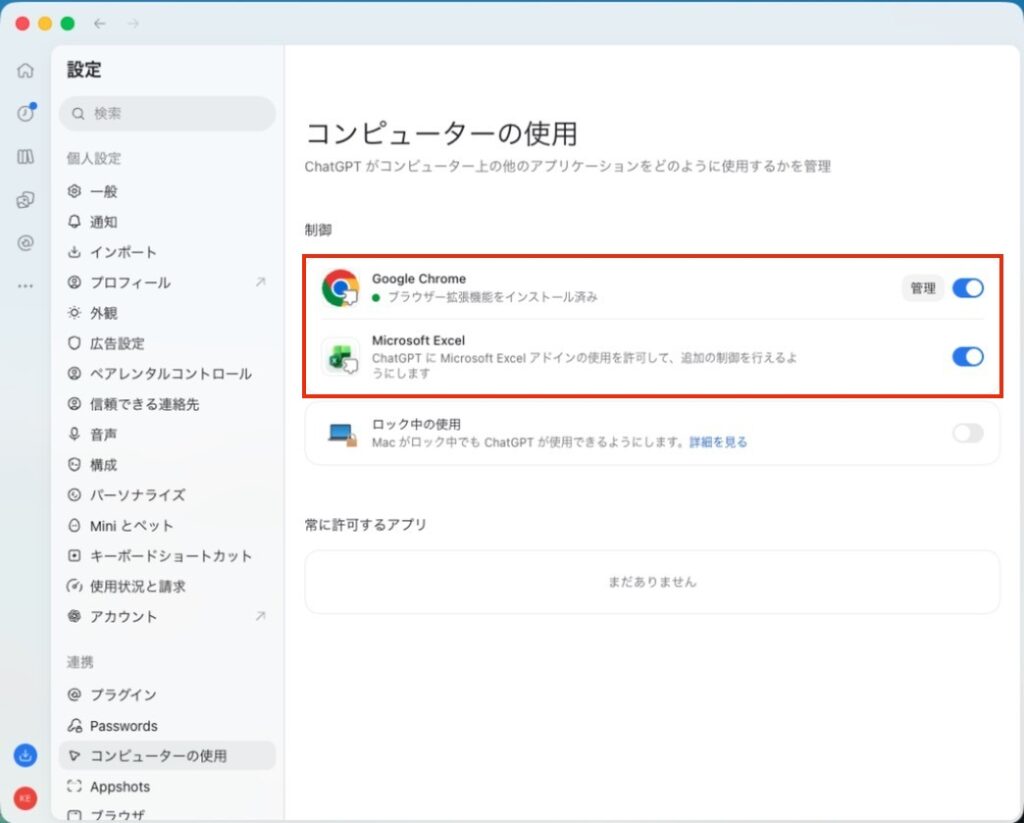Open プロフィール settings
Viewport: 1024px width, 823px height.
(x=167, y=282)
